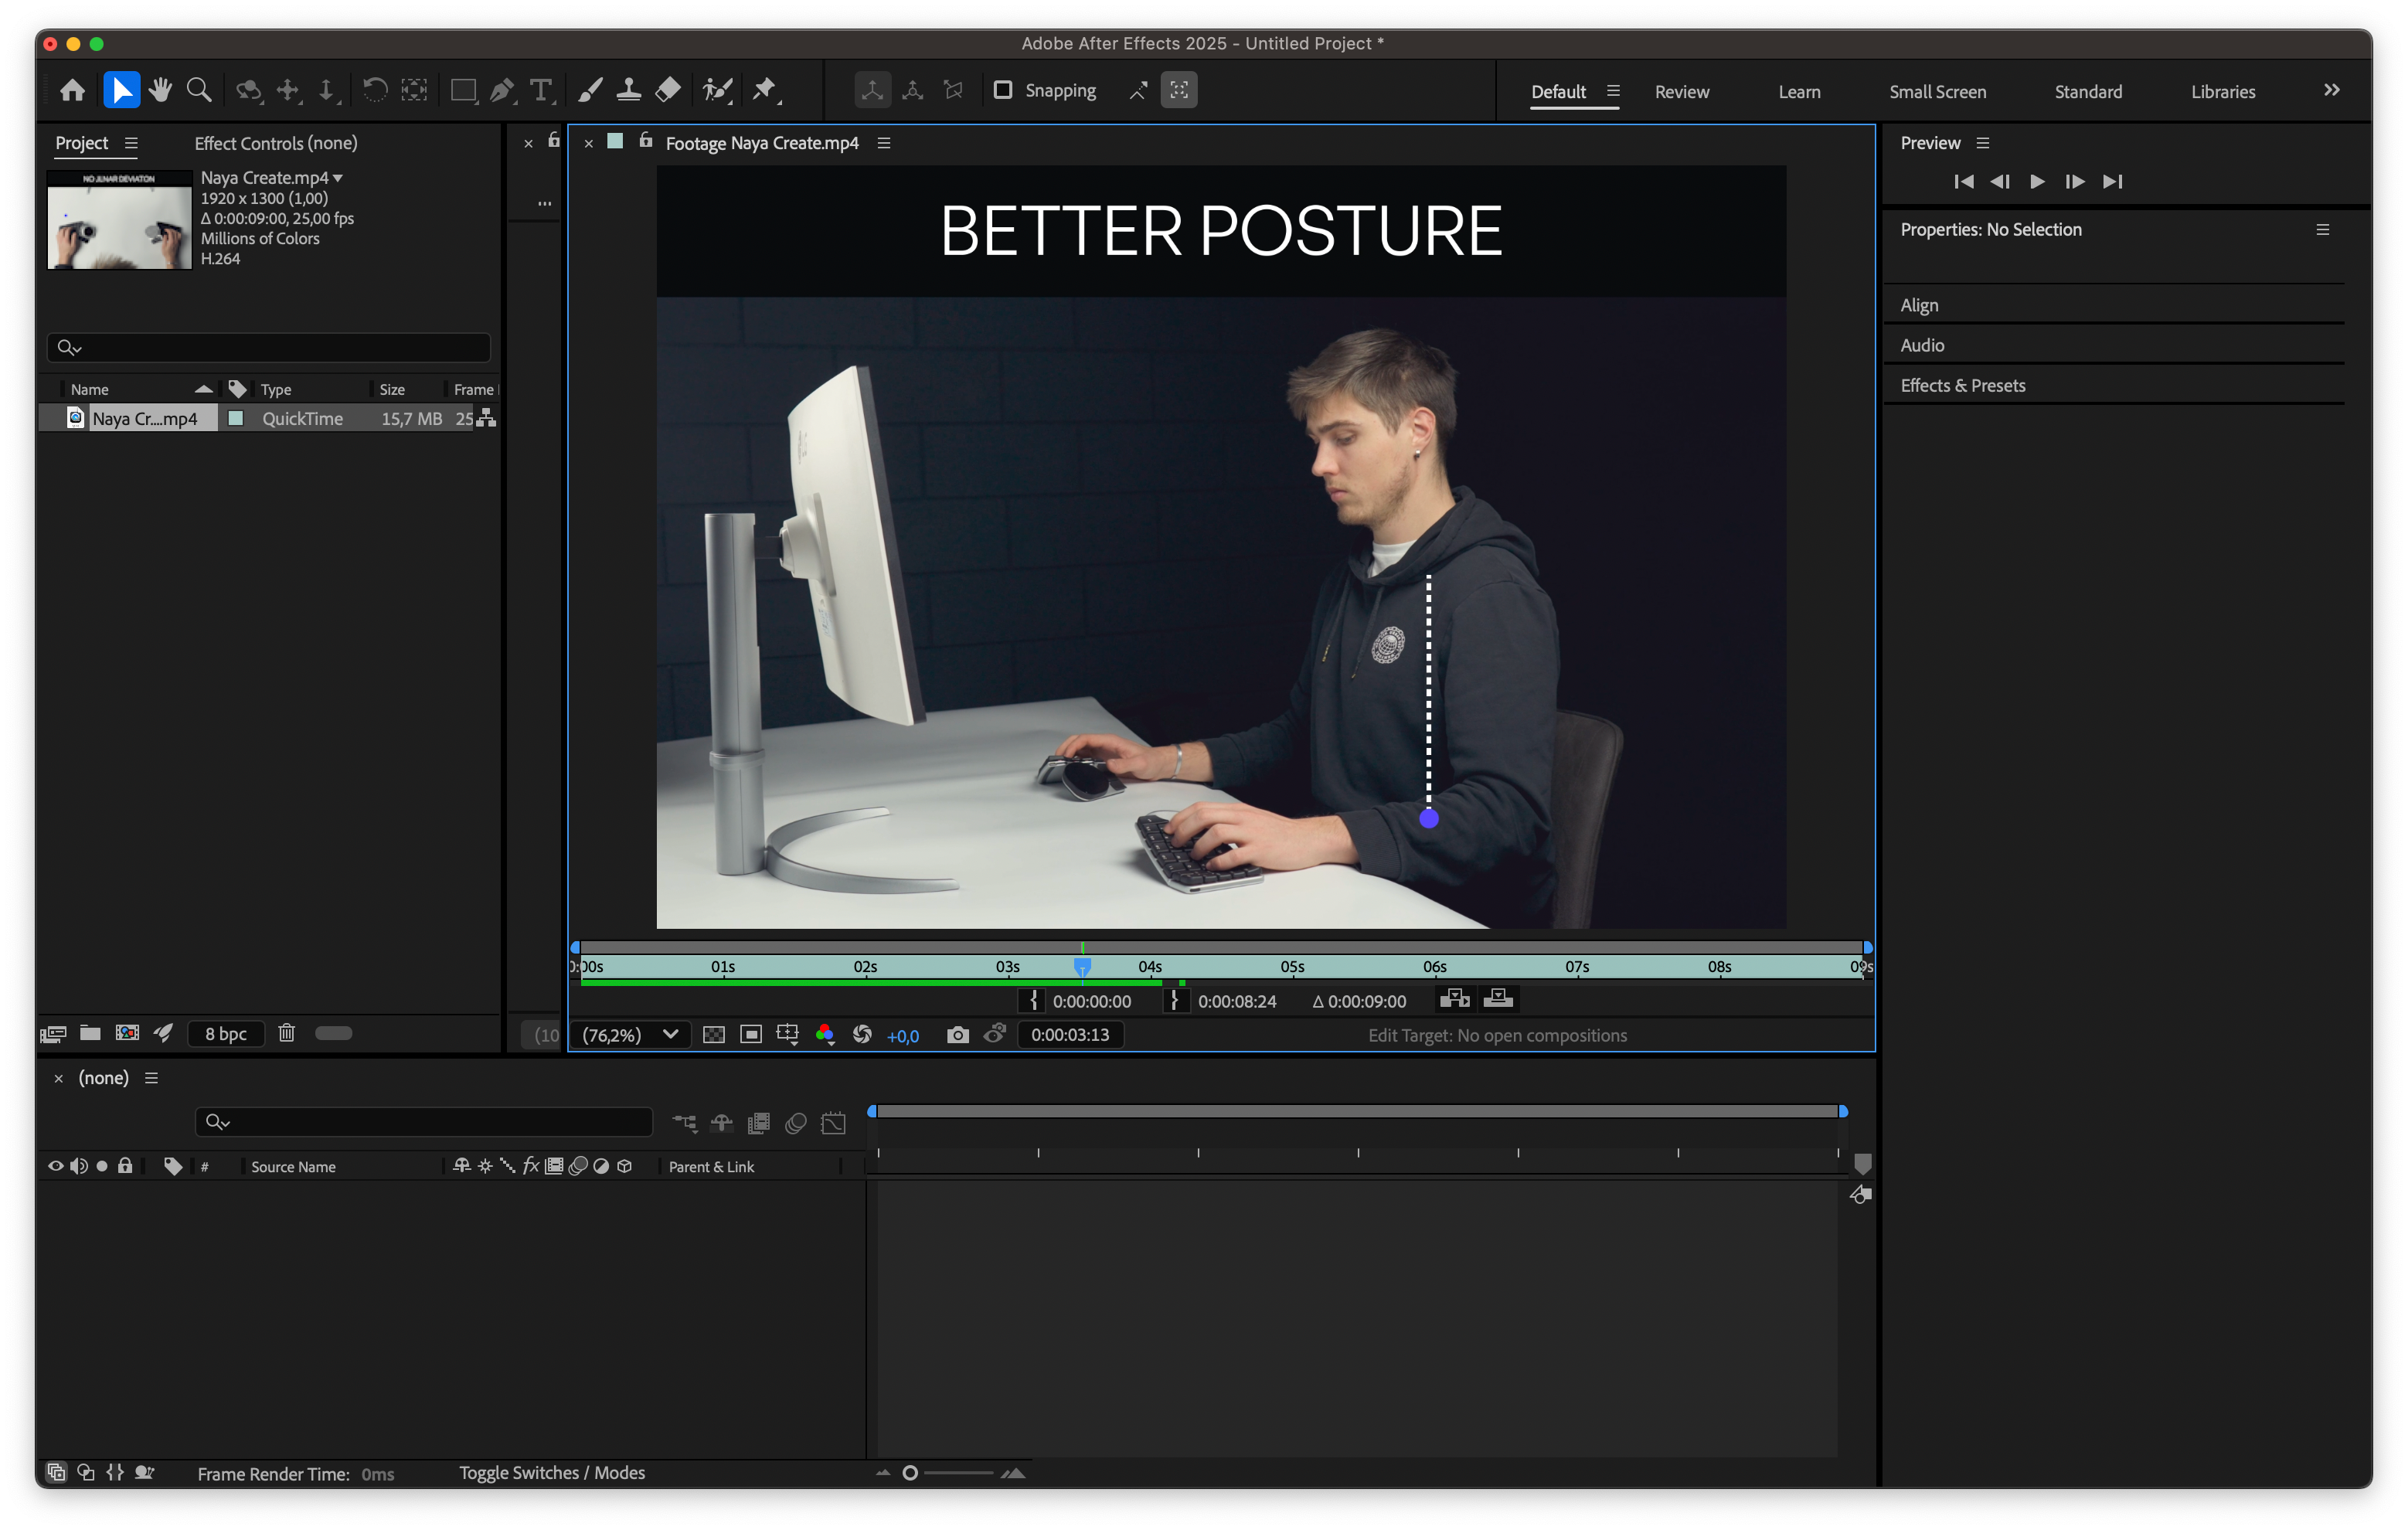Screen dimensions: 2408x1530
Task: Select the Eraser tool
Action: click(x=667, y=90)
